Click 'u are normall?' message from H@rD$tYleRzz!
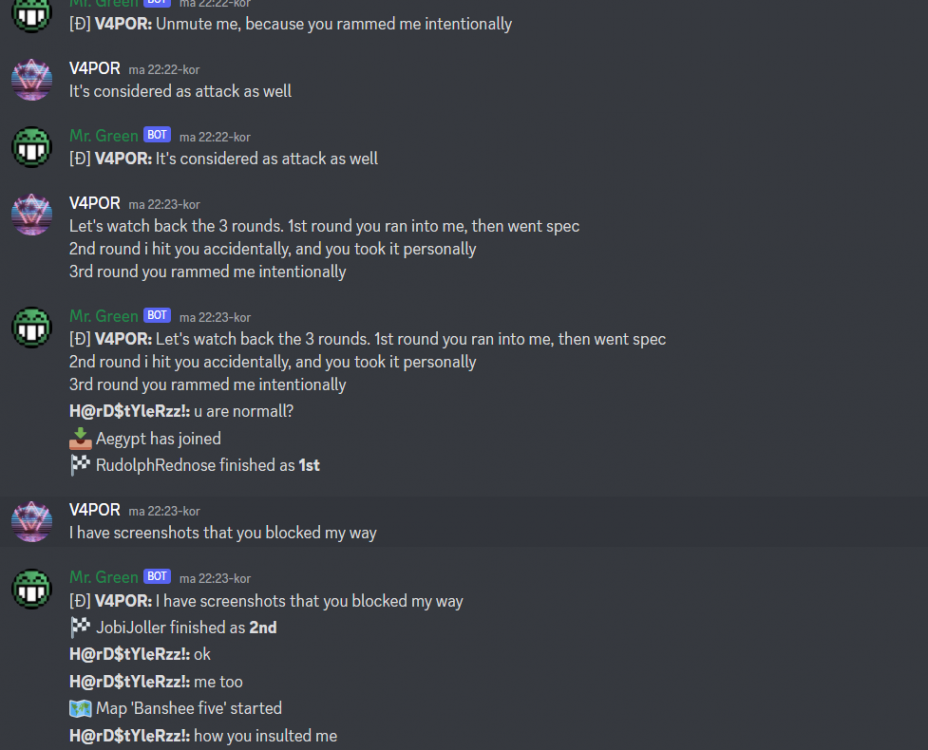The width and height of the screenshot is (928, 750). 181,411
